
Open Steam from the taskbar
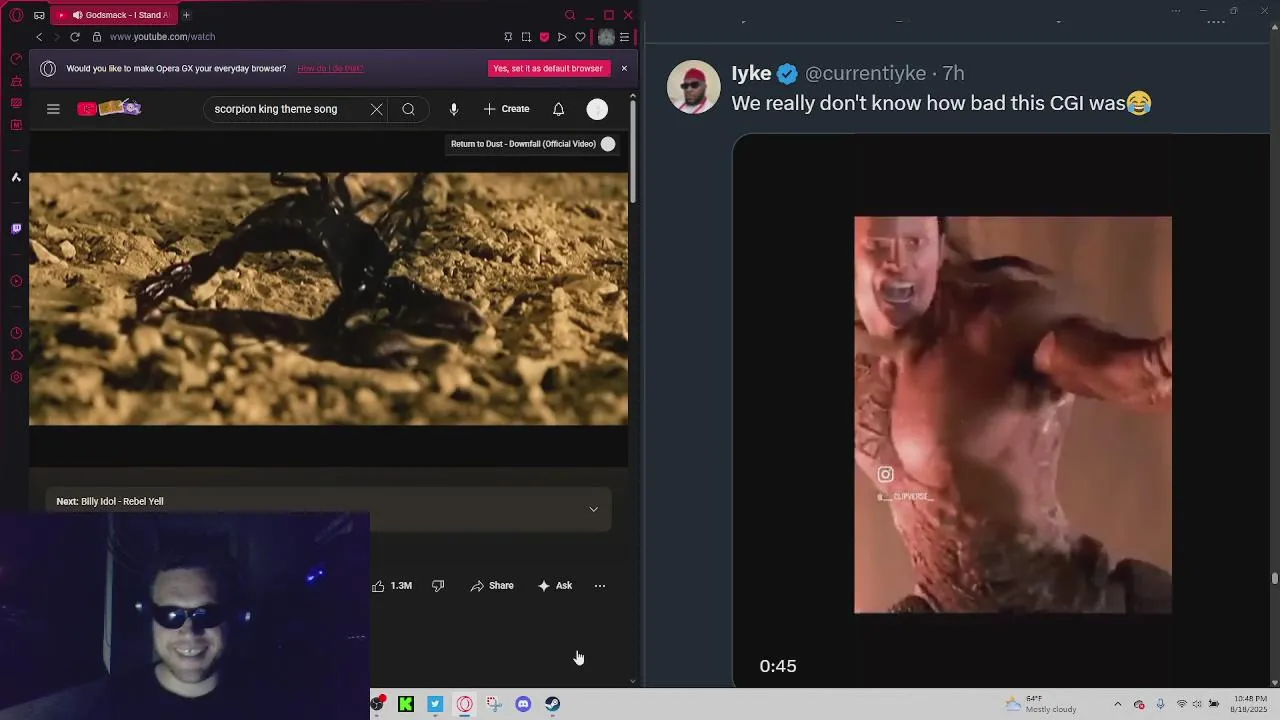click(x=552, y=704)
